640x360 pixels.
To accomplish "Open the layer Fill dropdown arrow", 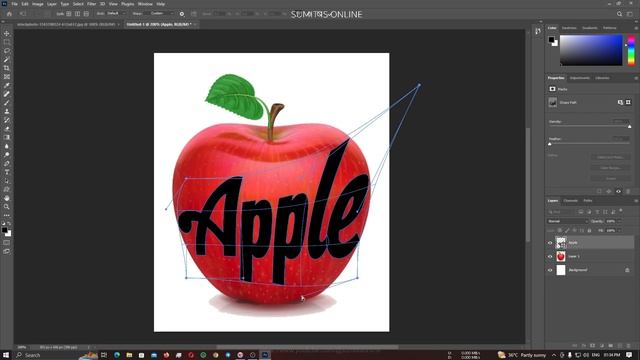I will click(x=619, y=231).
